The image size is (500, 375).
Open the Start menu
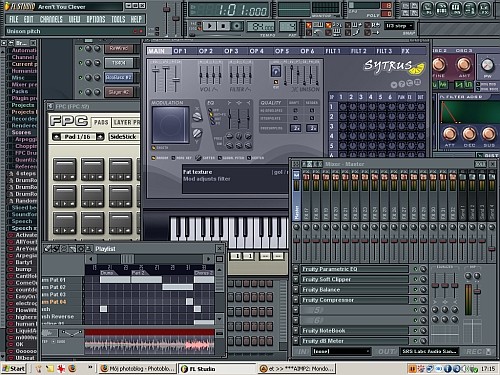tap(14, 369)
